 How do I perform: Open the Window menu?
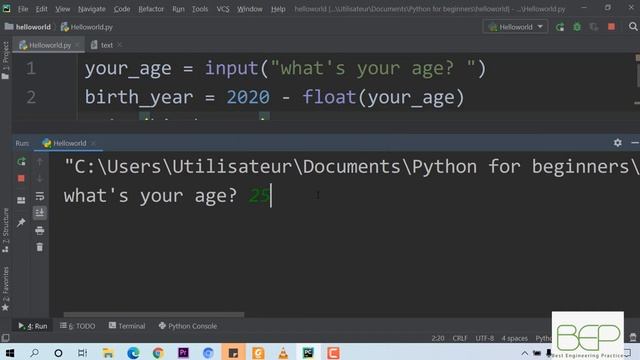[x=250, y=9]
